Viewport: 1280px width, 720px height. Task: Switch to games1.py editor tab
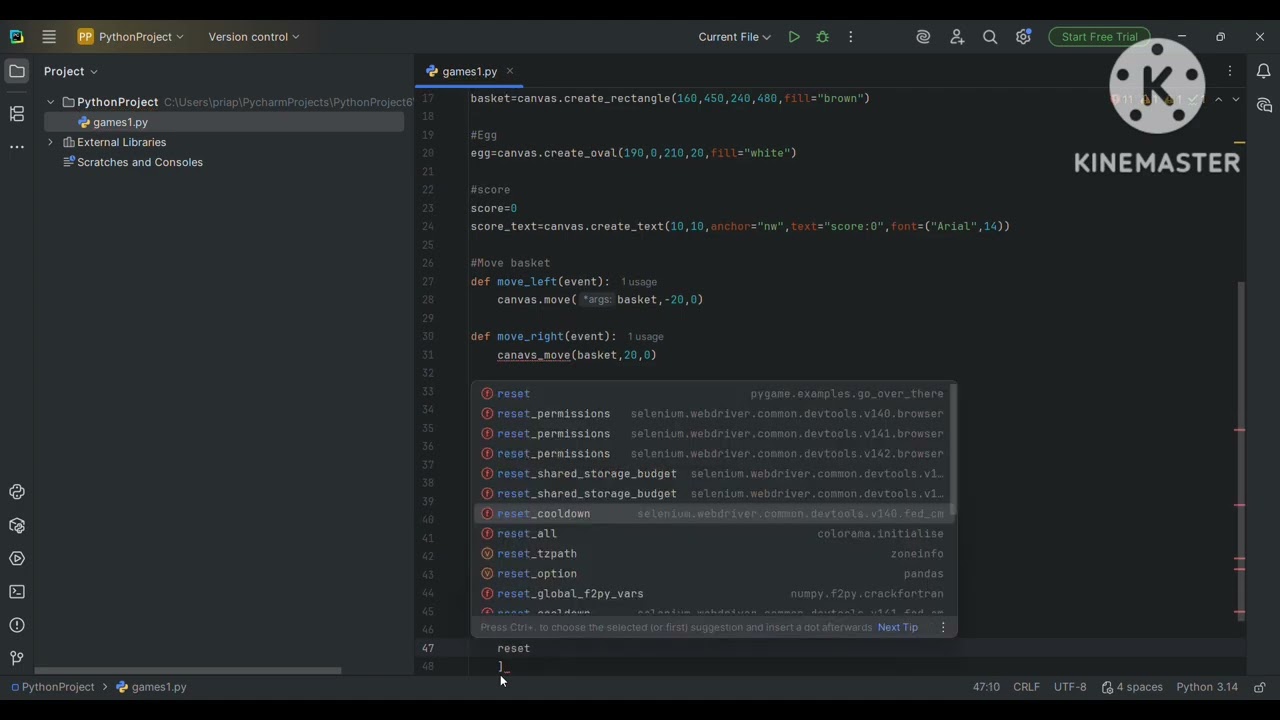point(469,71)
